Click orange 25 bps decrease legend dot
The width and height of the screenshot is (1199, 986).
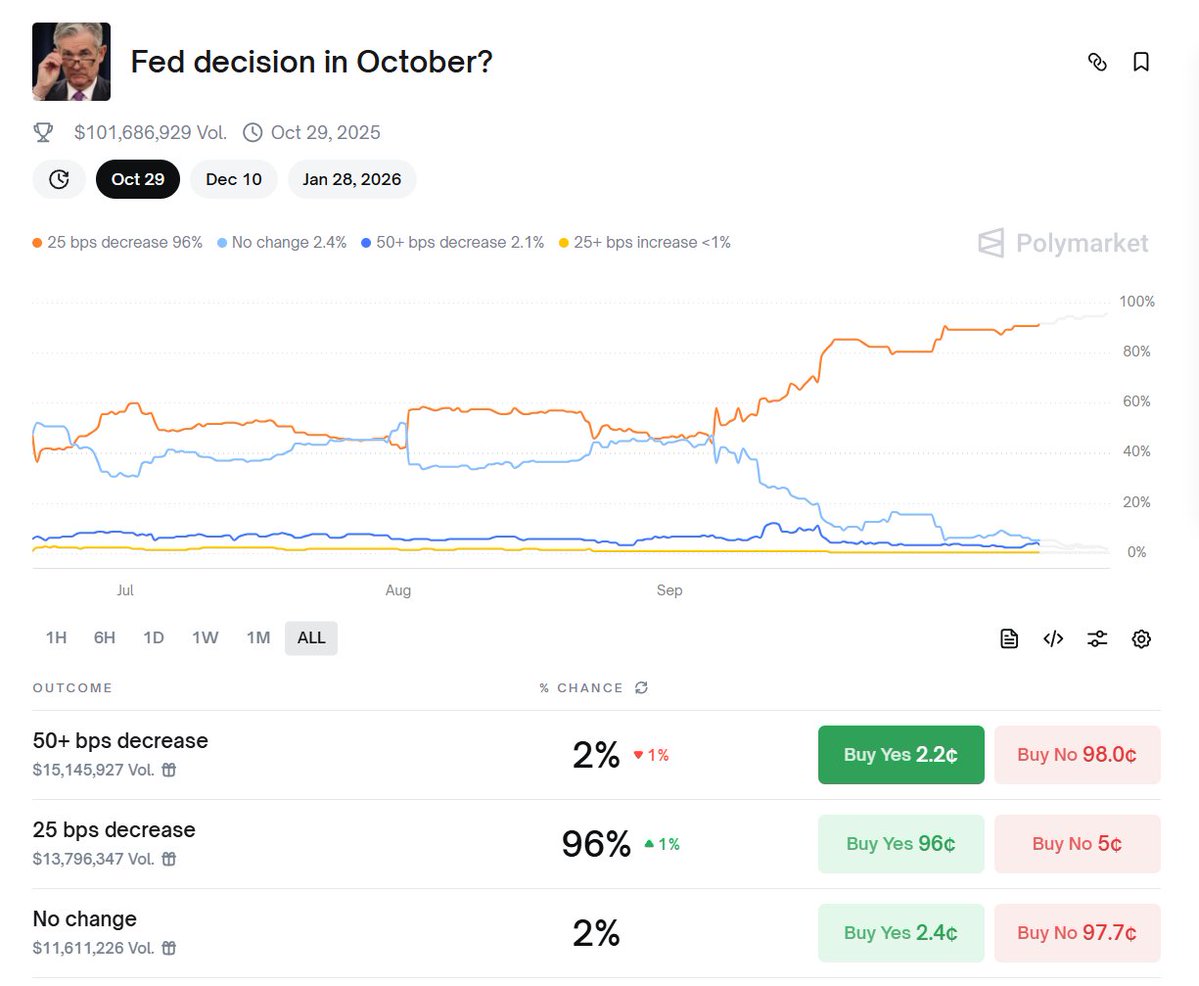click(x=38, y=243)
